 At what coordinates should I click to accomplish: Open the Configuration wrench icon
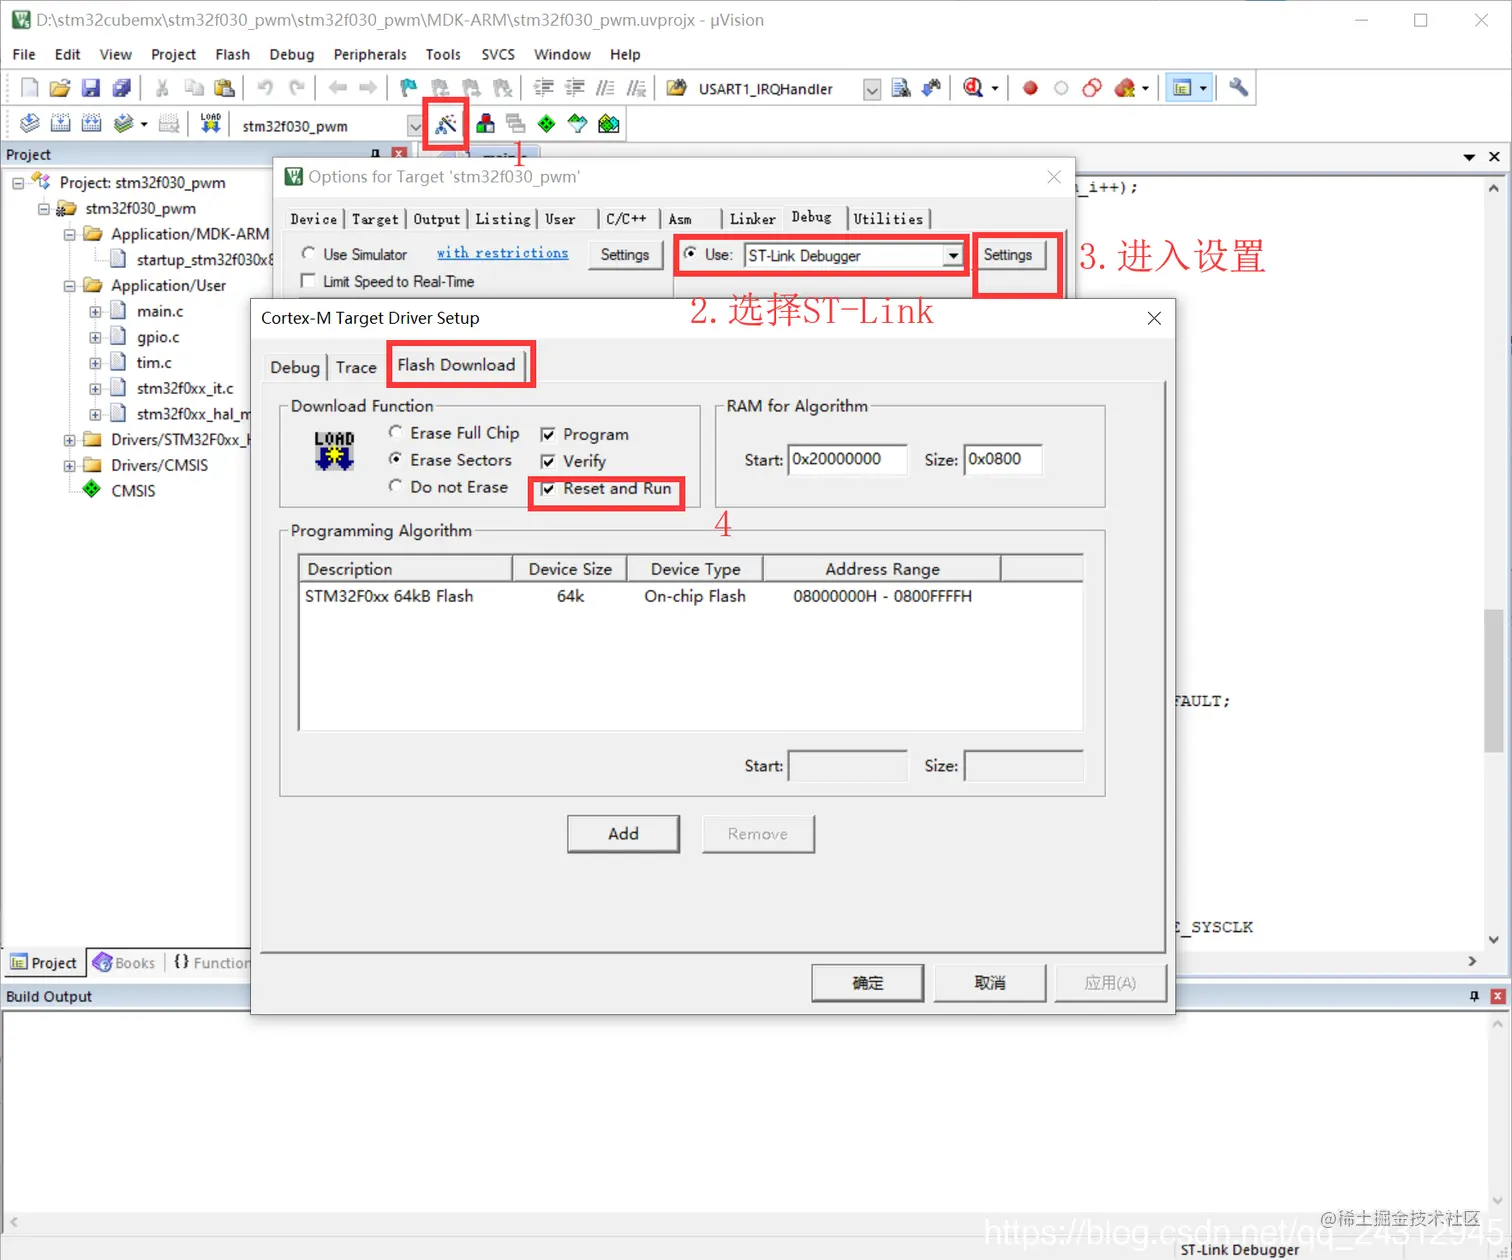1239,88
